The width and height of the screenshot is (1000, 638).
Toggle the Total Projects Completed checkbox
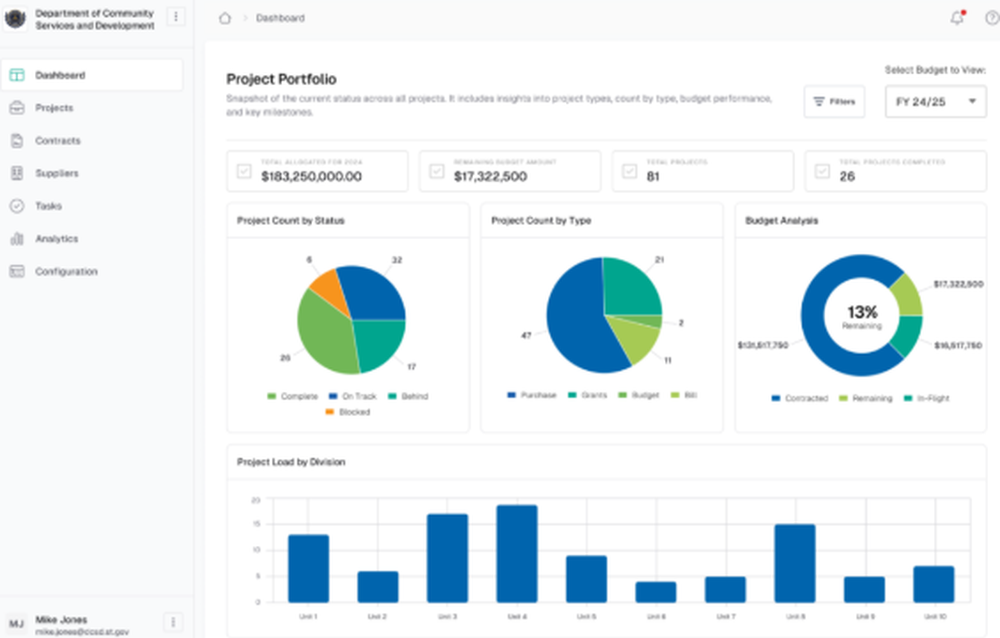[x=823, y=171]
